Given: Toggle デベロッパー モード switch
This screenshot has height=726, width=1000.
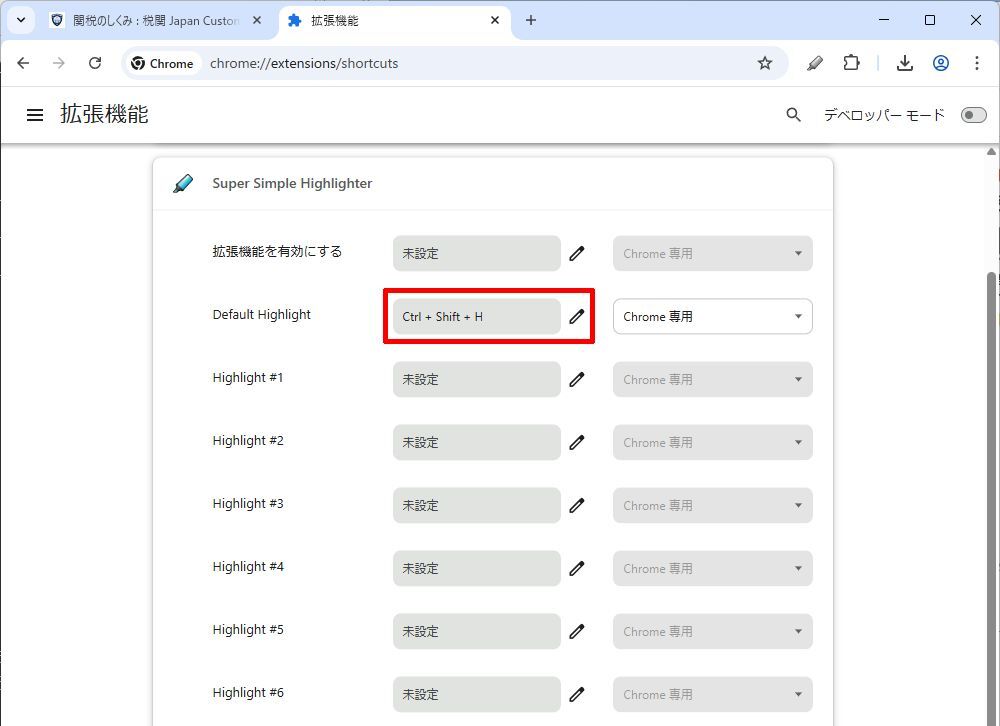Looking at the screenshot, I should (x=973, y=115).
